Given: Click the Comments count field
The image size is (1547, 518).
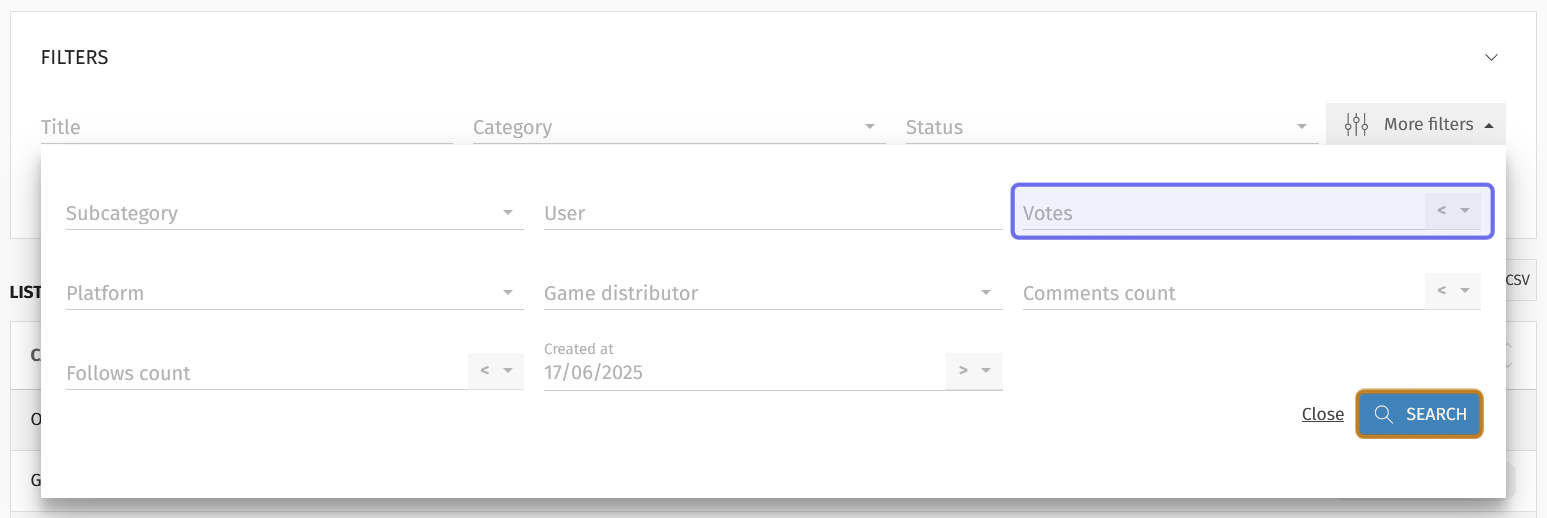Looking at the screenshot, I should (1223, 293).
